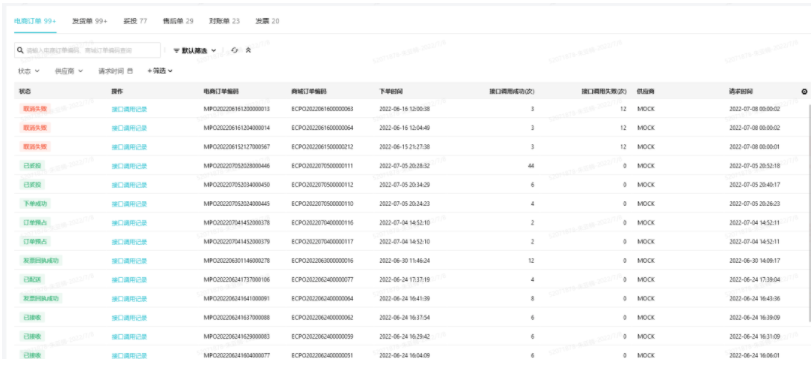Switch to the 发票 20 tab

[267, 21]
